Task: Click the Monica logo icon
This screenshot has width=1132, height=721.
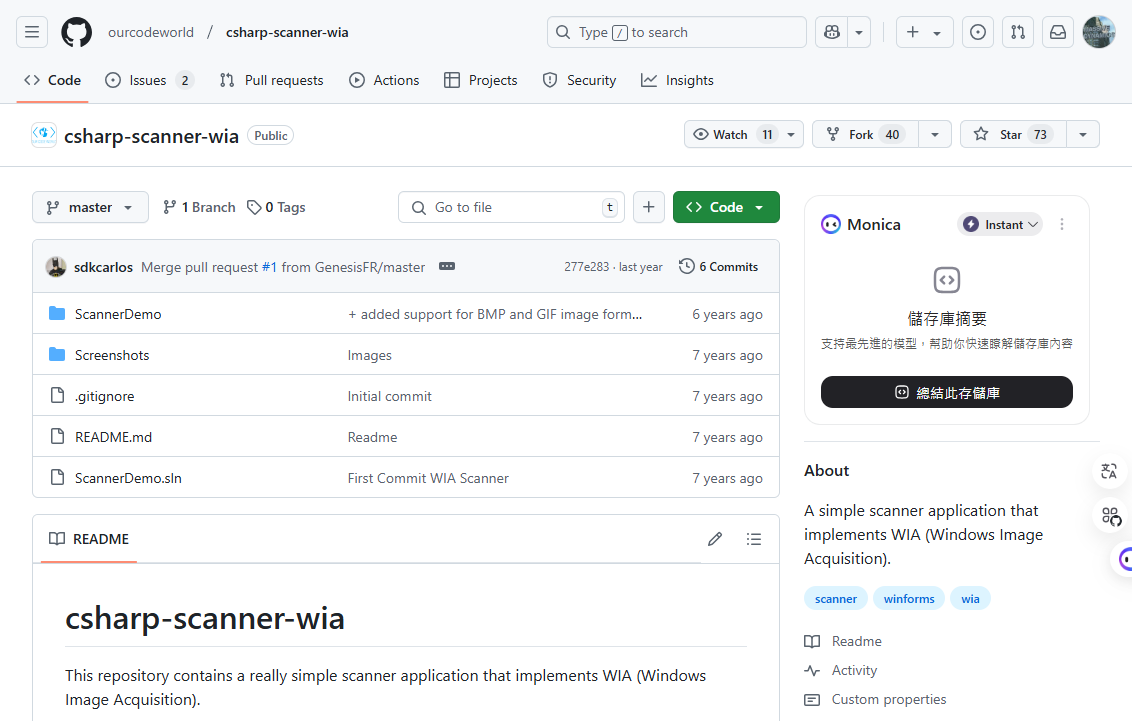Action: coord(831,224)
